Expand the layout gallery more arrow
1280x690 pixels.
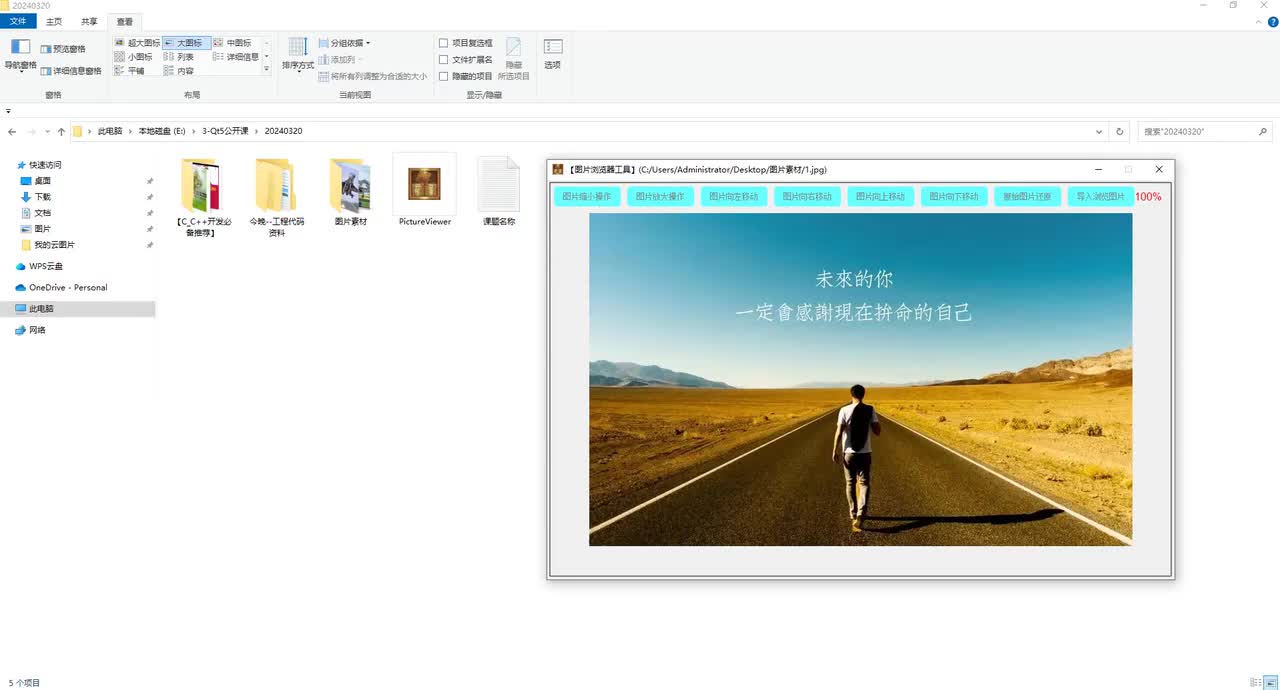(266, 69)
